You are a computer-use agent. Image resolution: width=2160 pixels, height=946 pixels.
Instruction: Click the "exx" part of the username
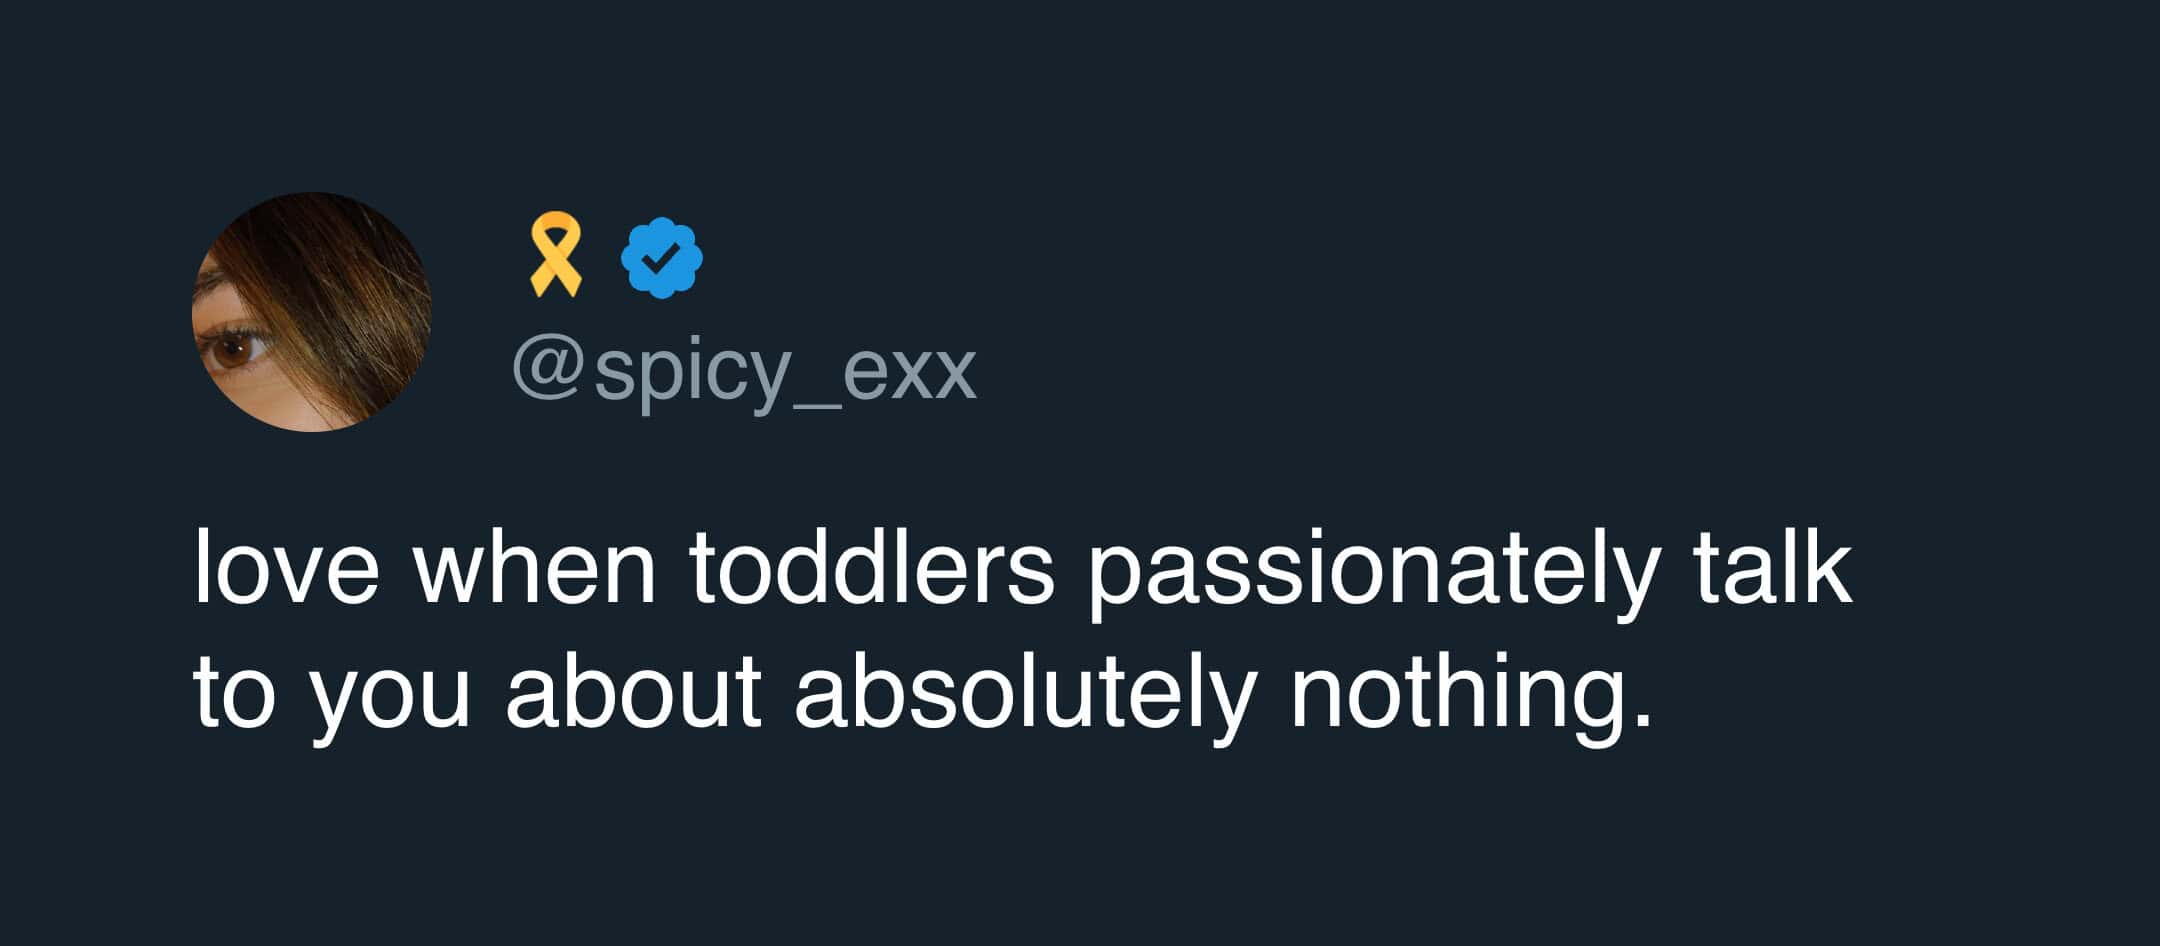(910, 372)
